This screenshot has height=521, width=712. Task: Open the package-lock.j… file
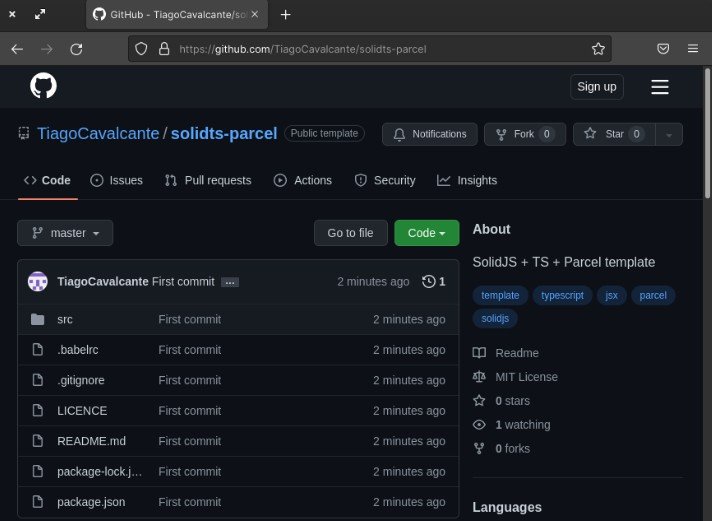(99, 472)
